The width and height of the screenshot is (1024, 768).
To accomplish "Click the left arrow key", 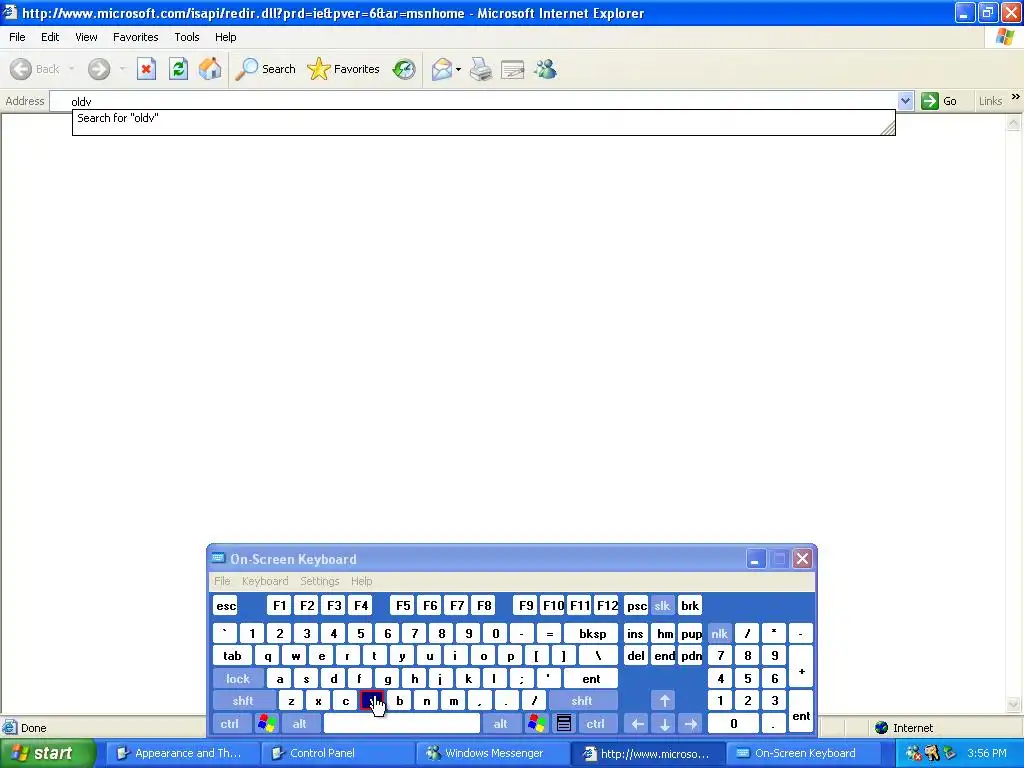I will tap(637, 724).
